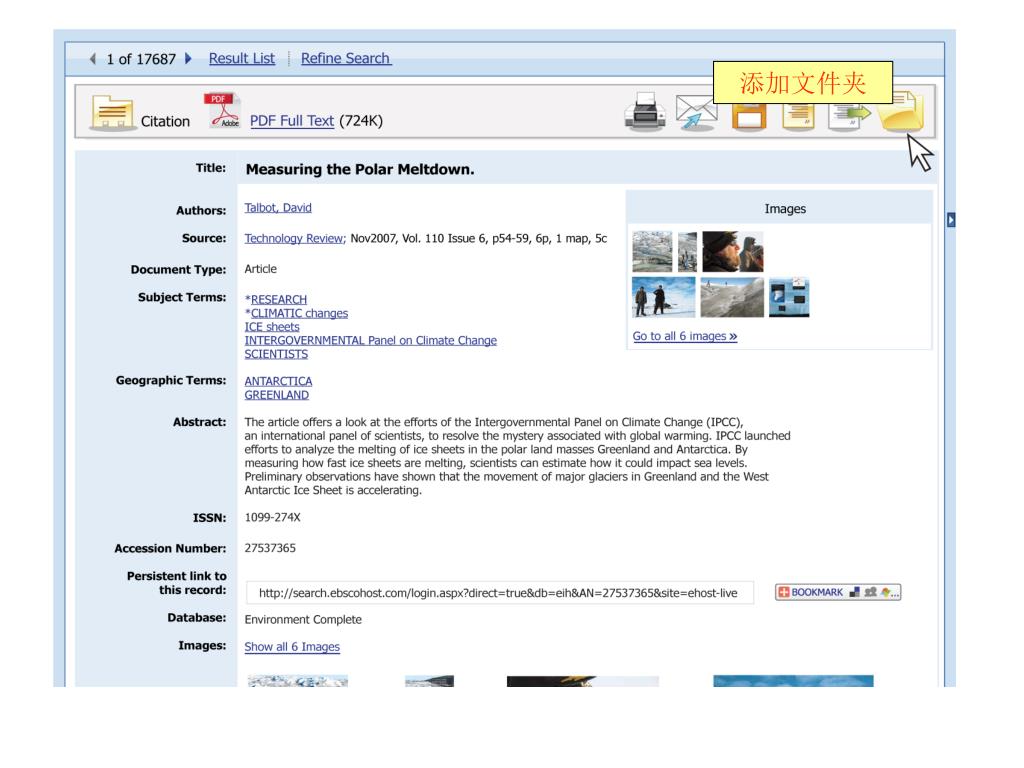Open the man-in-hat portrait thumbnail

tap(733, 251)
